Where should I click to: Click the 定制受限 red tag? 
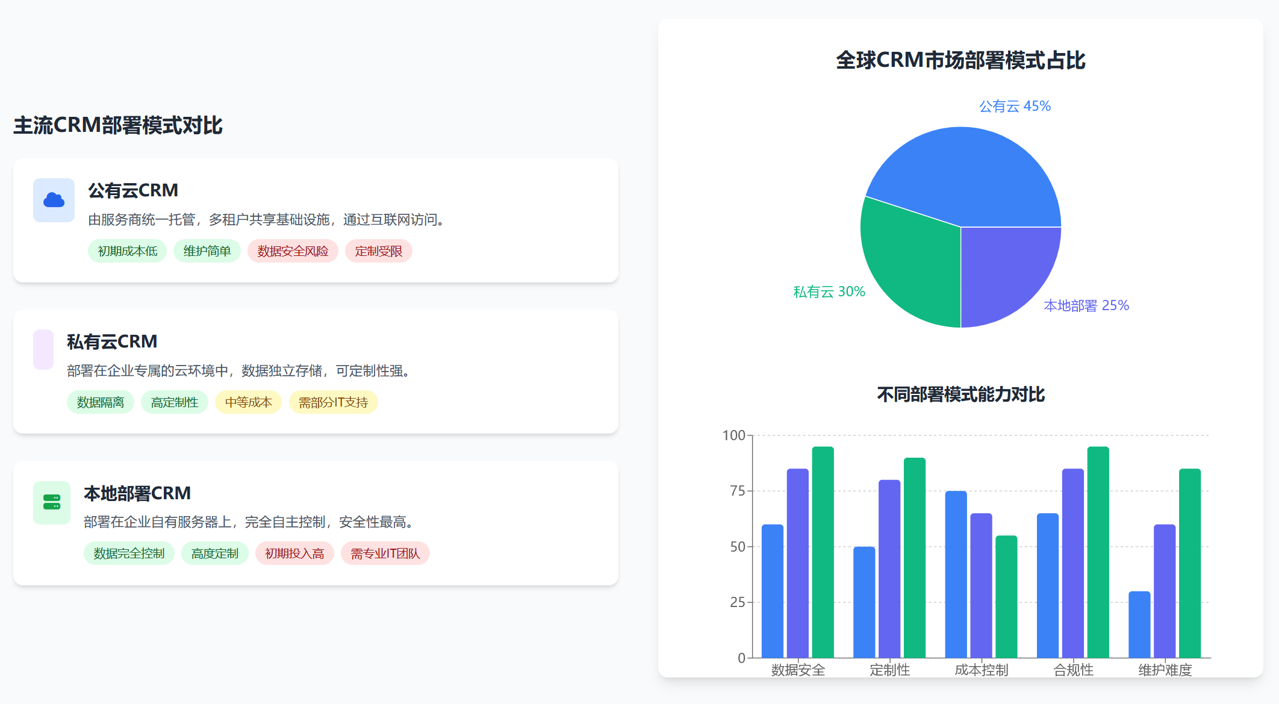tap(378, 251)
